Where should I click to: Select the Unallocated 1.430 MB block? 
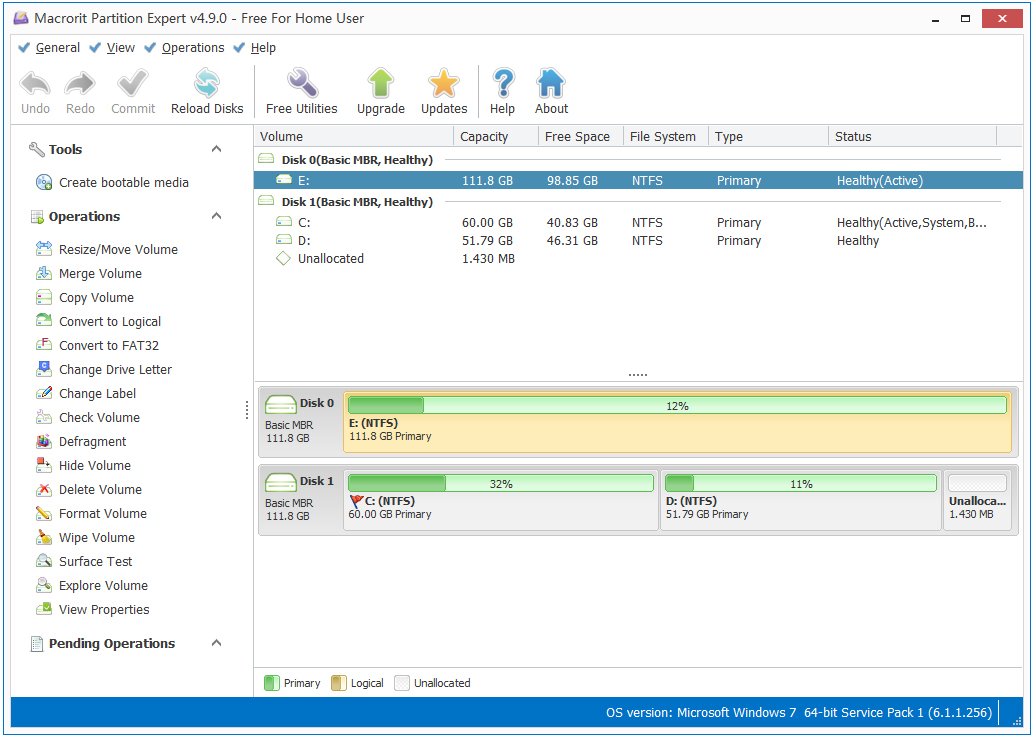pos(977,499)
